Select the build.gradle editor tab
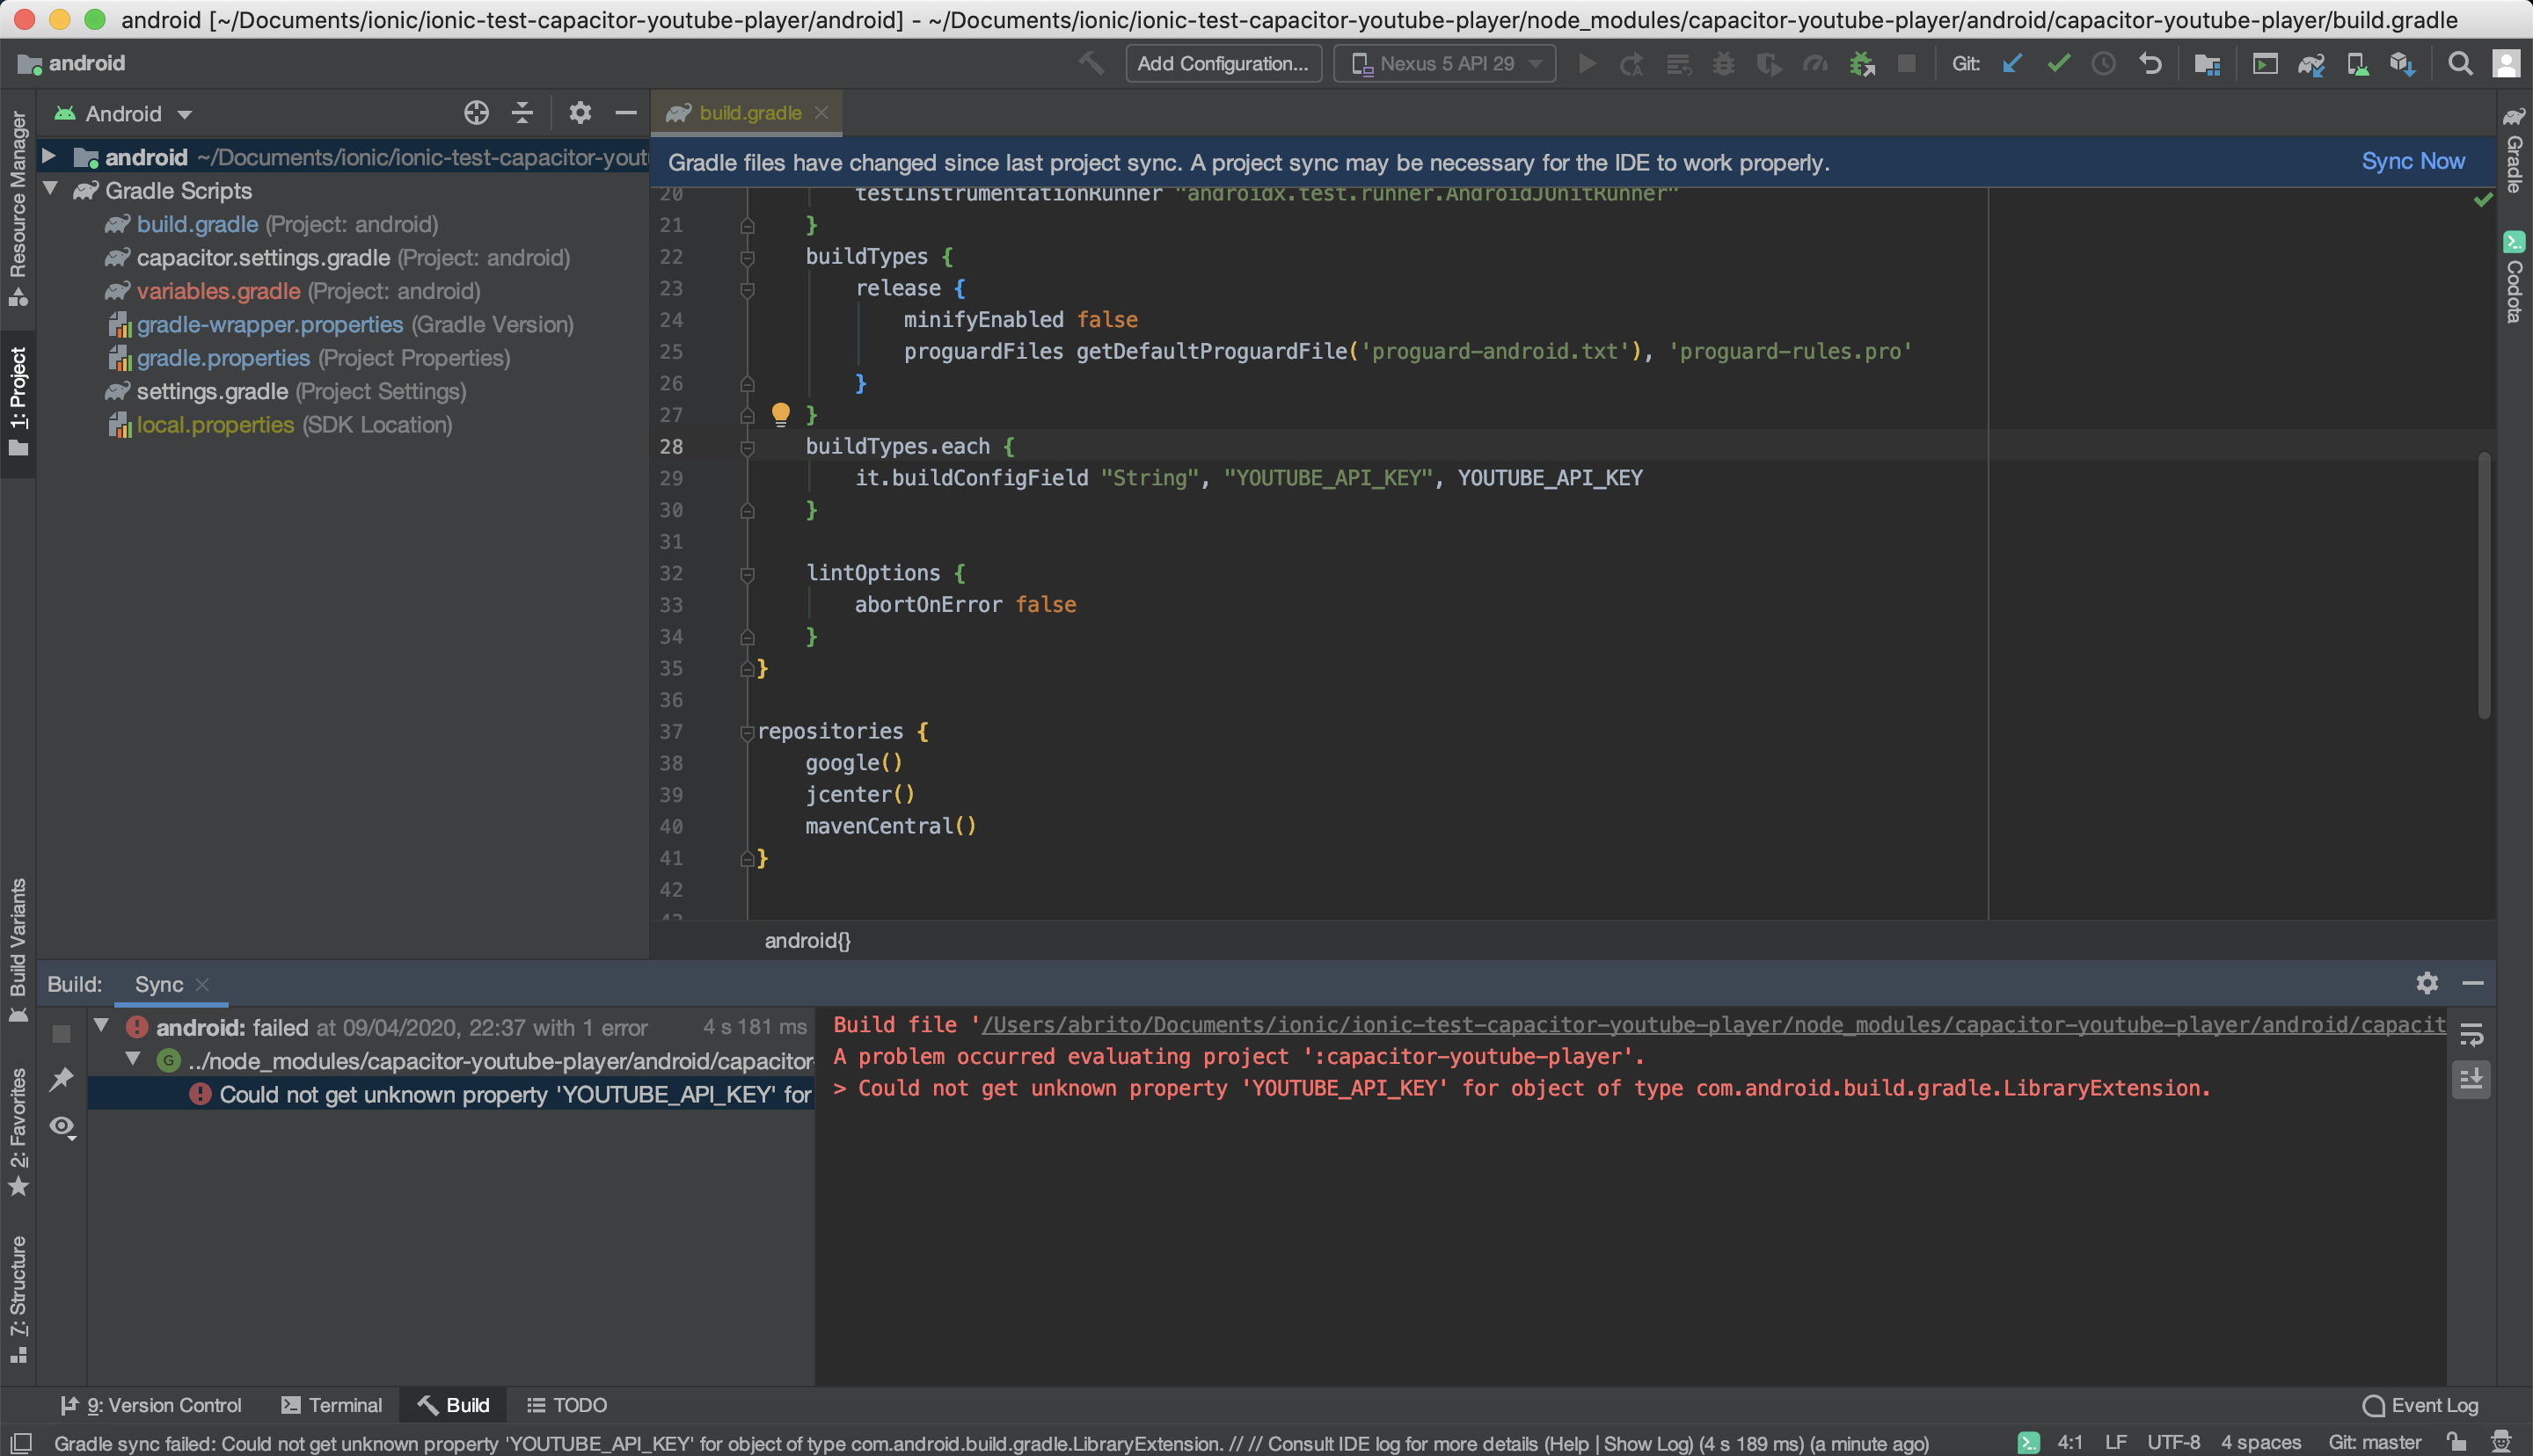This screenshot has width=2533, height=1456. [x=749, y=113]
